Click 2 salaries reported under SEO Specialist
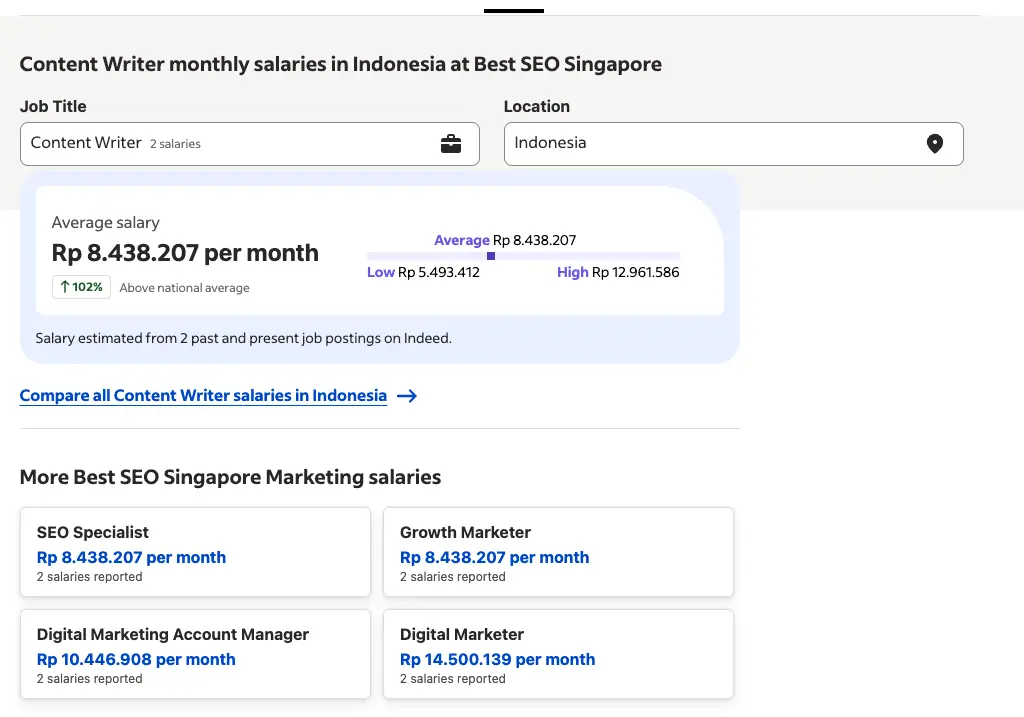Image resolution: width=1024 pixels, height=717 pixels. [x=89, y=577]
